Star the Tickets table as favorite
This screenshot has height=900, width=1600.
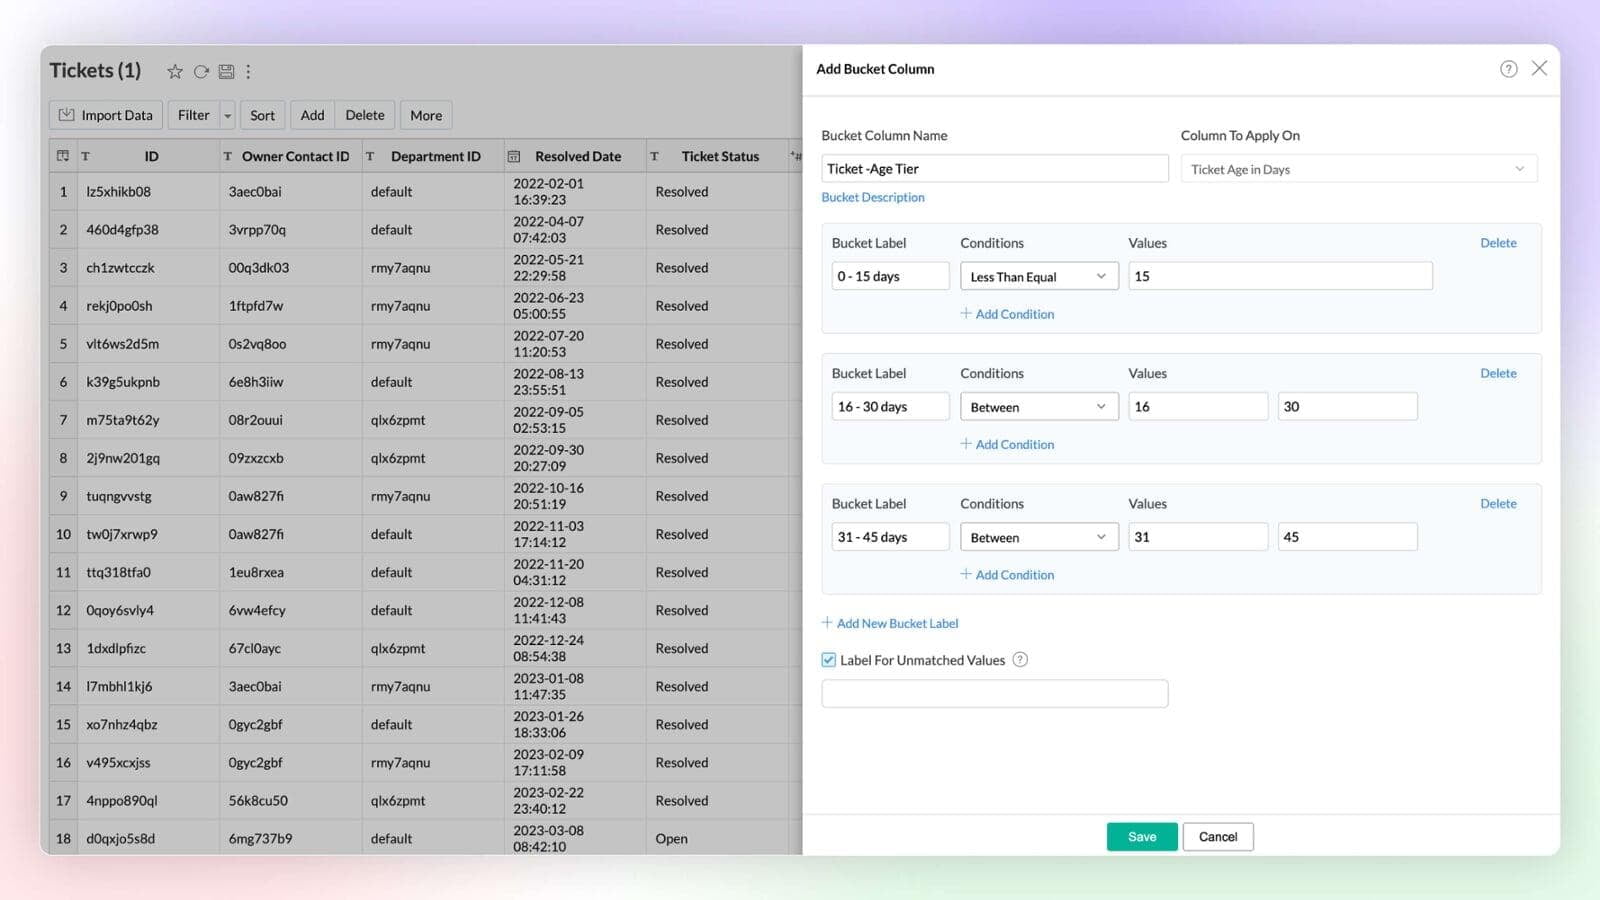(x=175, y=72)
